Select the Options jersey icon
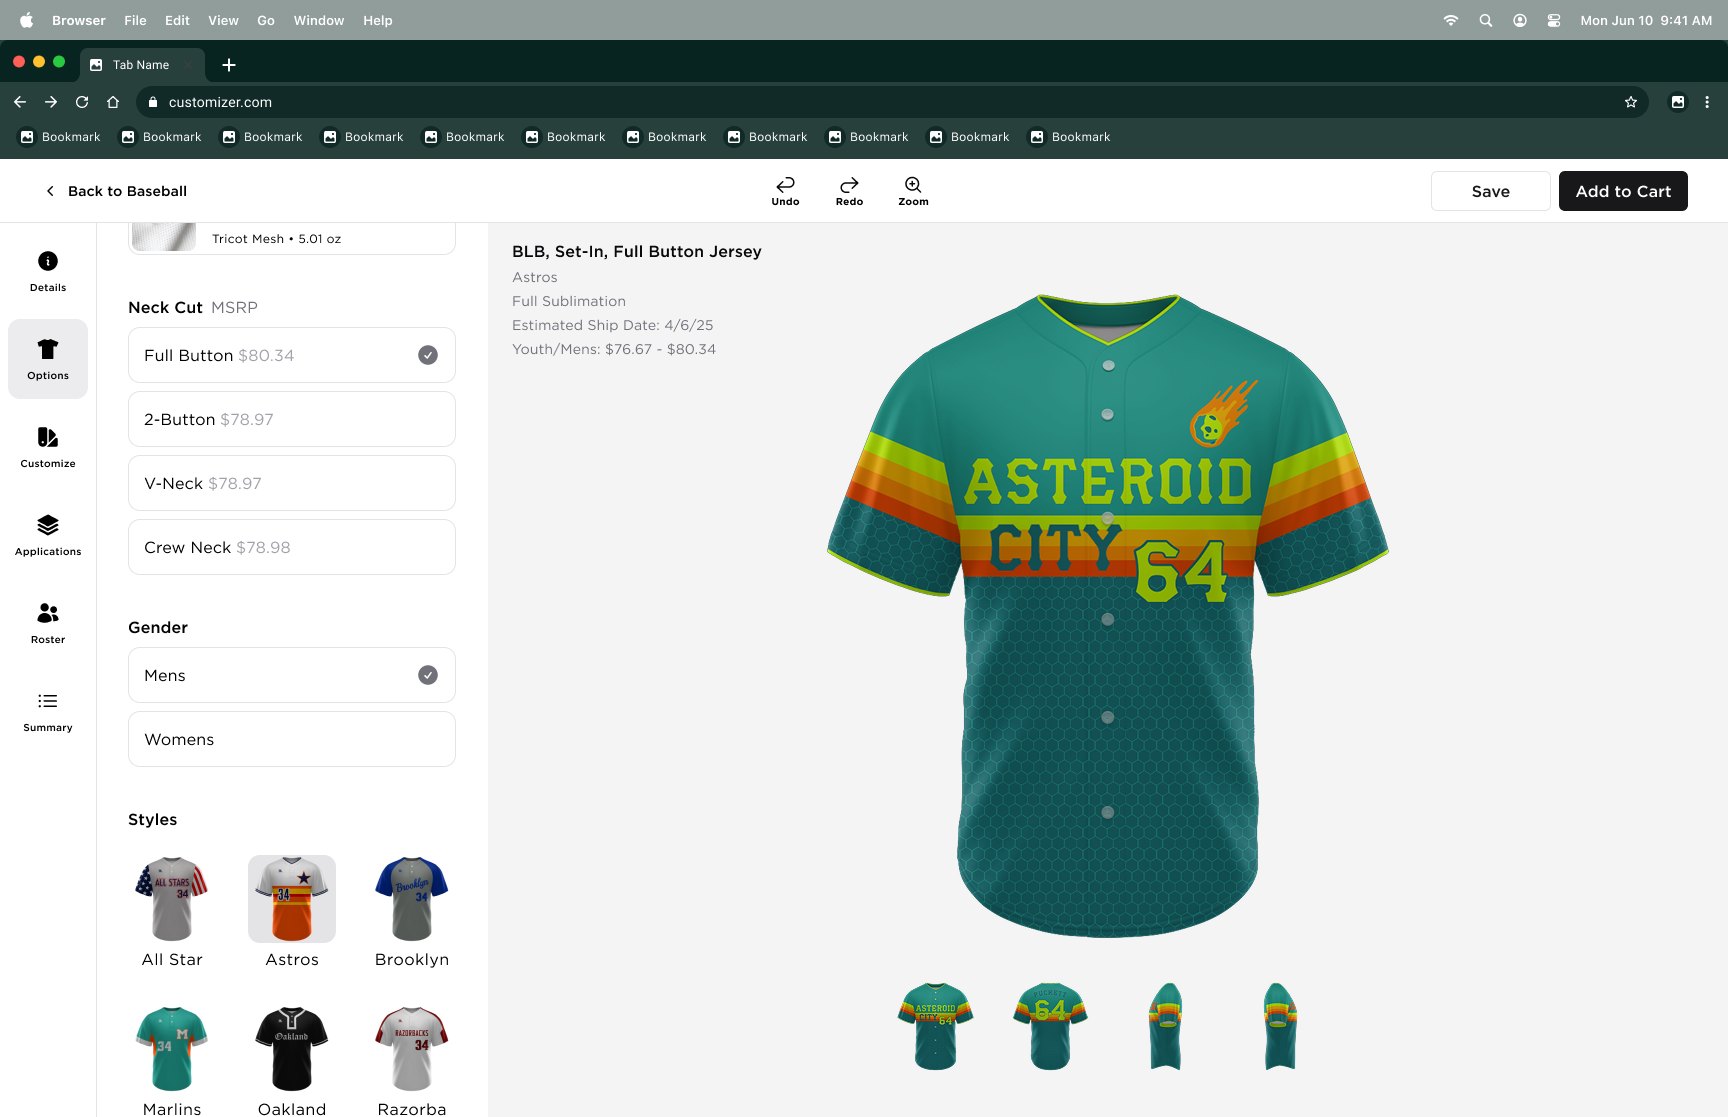 pos(48,349)
